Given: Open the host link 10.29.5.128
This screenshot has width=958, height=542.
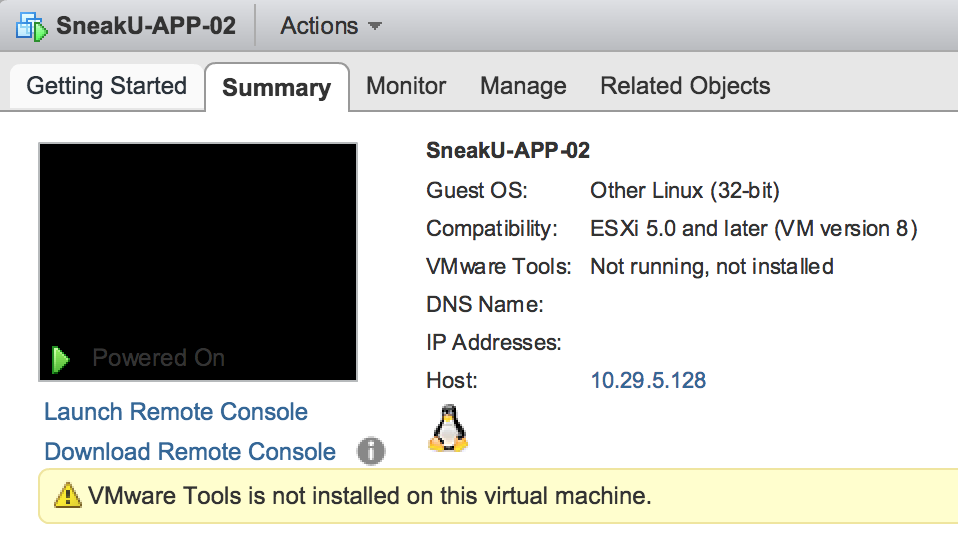Looking at the screenshot, I should click(x=648, y=381).
